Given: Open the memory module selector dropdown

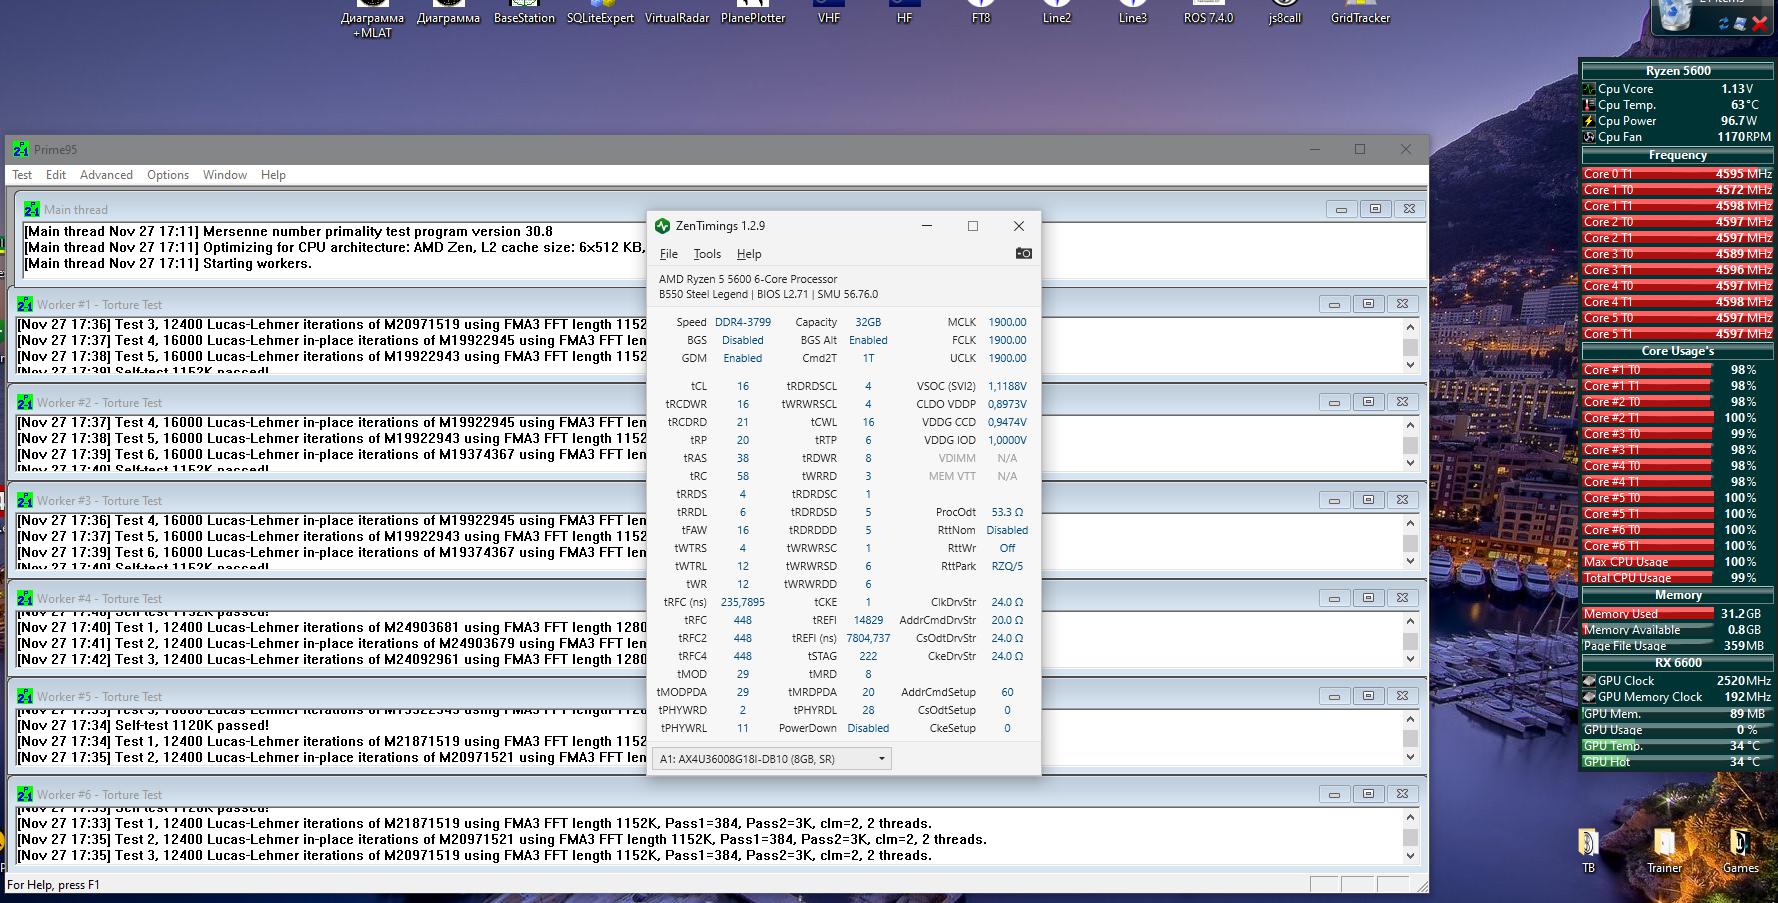Looking at the screenshot, I should click(x=771, y=759).
